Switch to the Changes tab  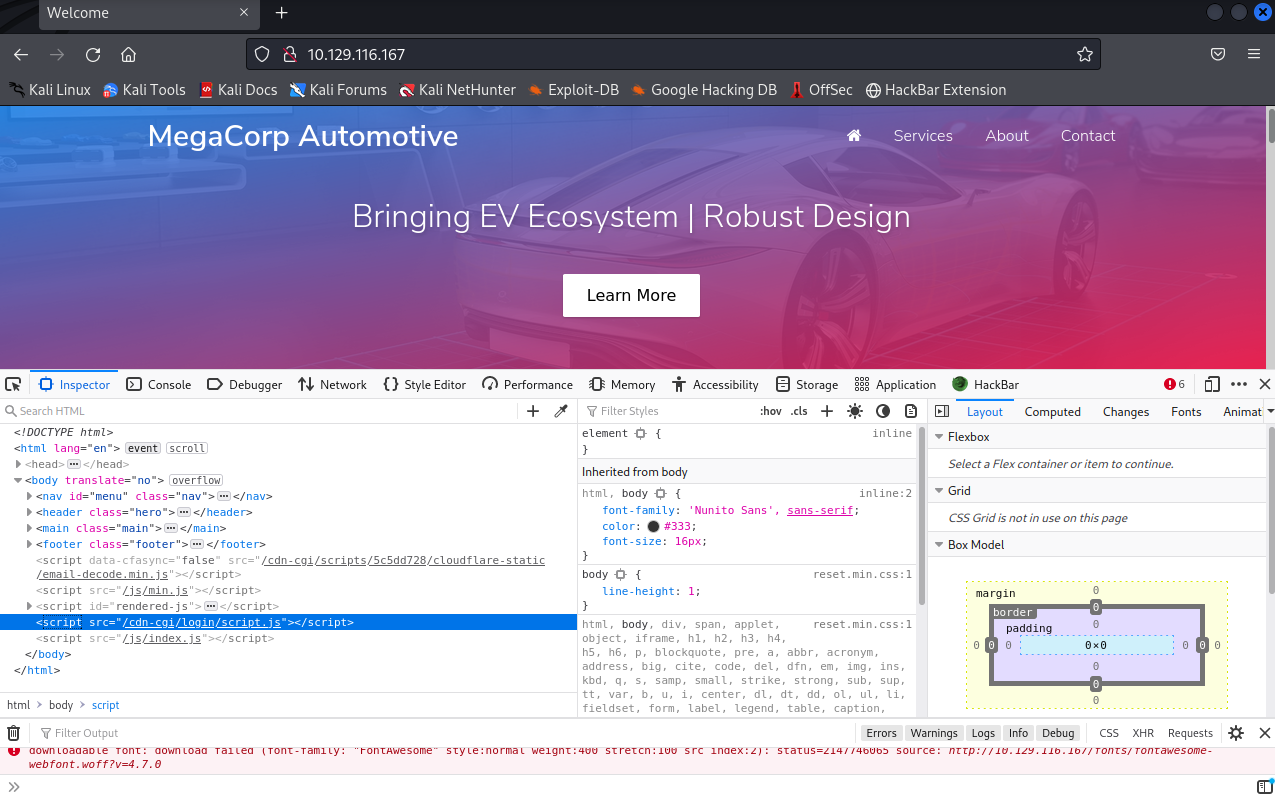point(1126,411)
